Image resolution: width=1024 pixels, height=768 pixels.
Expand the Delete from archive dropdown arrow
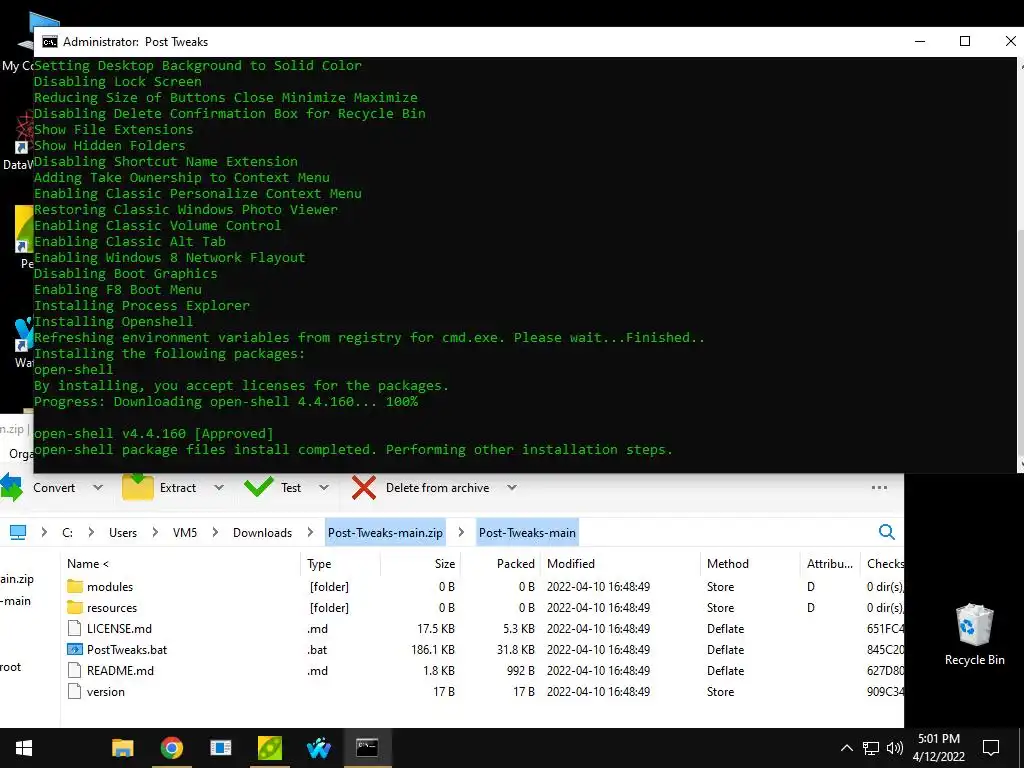point(512,488)
